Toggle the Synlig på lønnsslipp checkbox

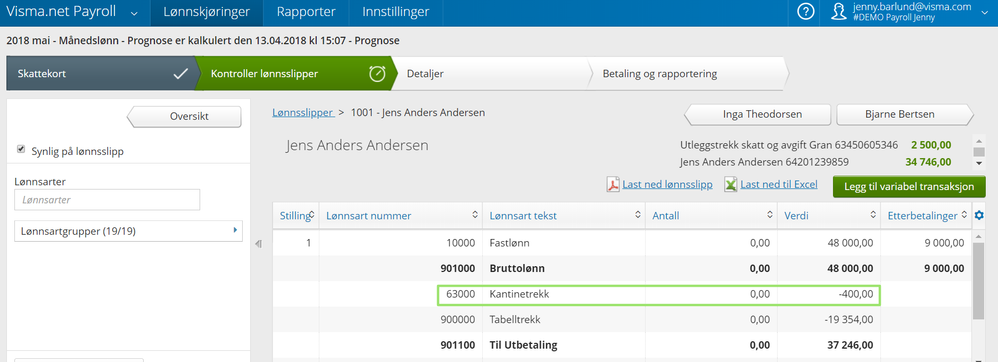point(20,150)
